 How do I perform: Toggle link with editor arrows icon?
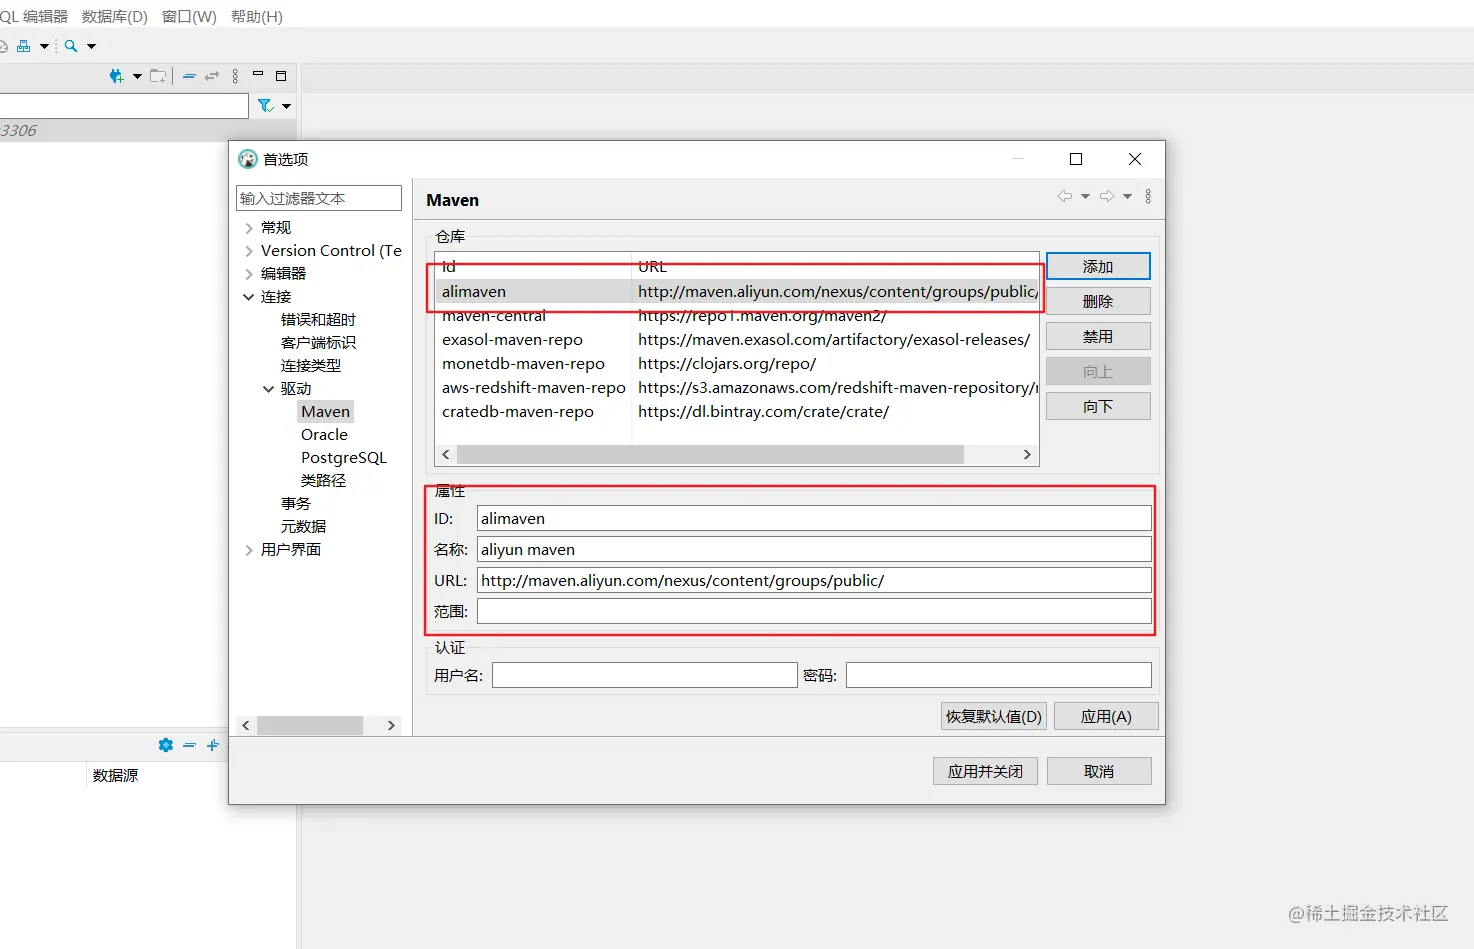click(212, 76)
